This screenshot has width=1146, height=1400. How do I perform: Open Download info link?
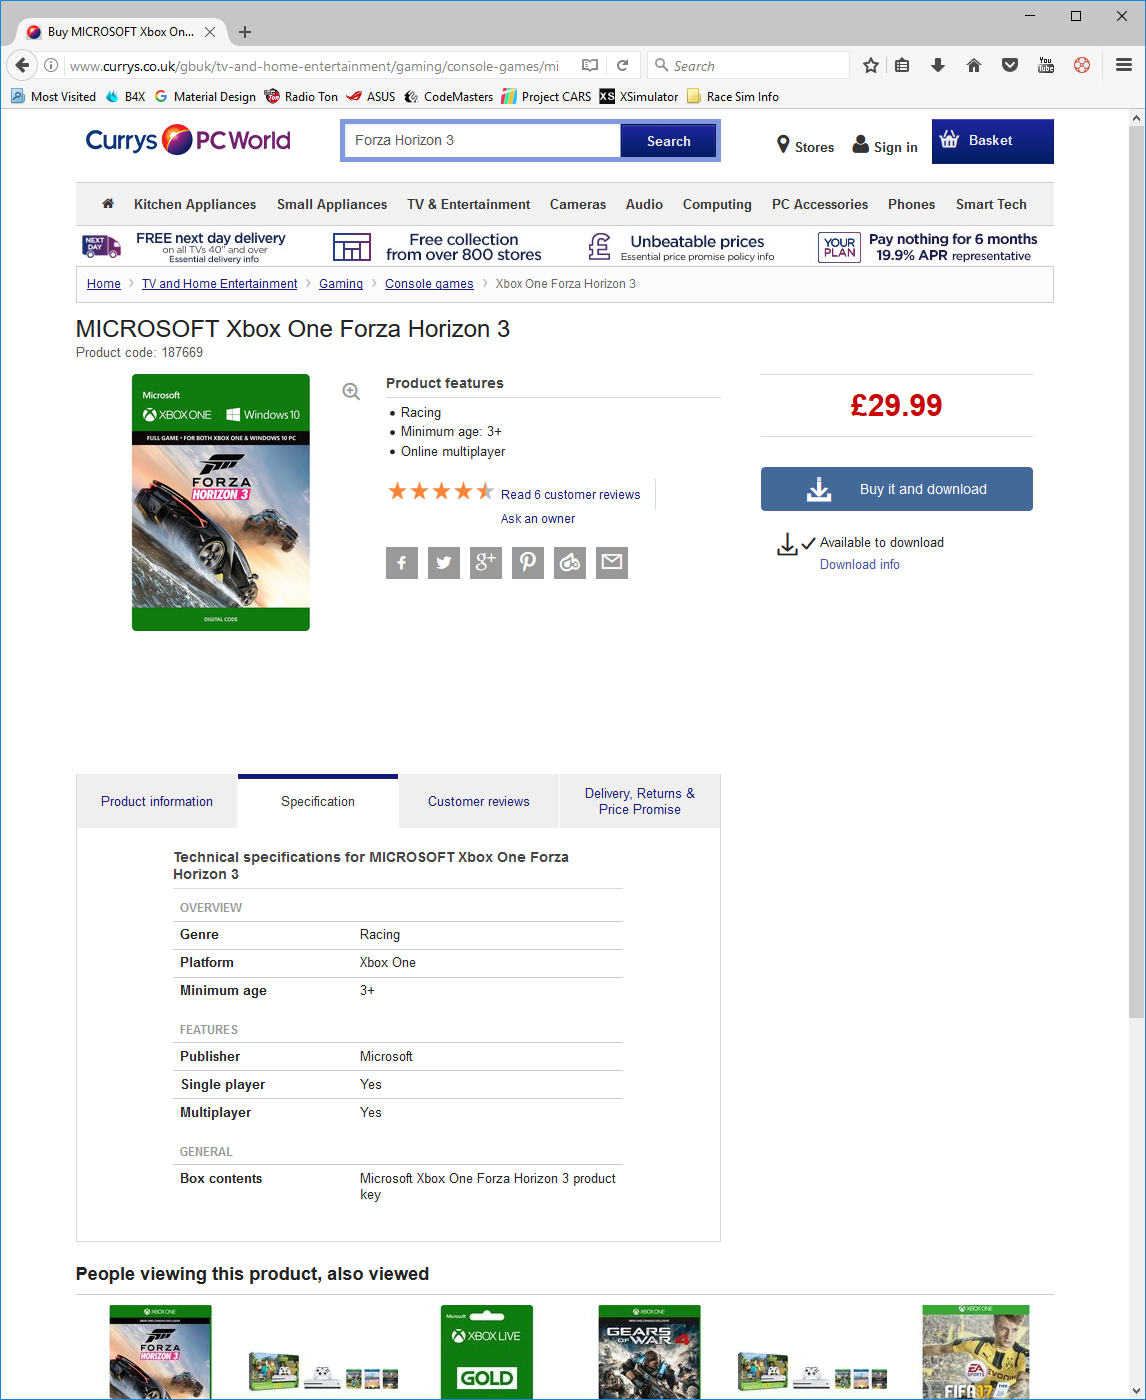[x=860, y=564]
